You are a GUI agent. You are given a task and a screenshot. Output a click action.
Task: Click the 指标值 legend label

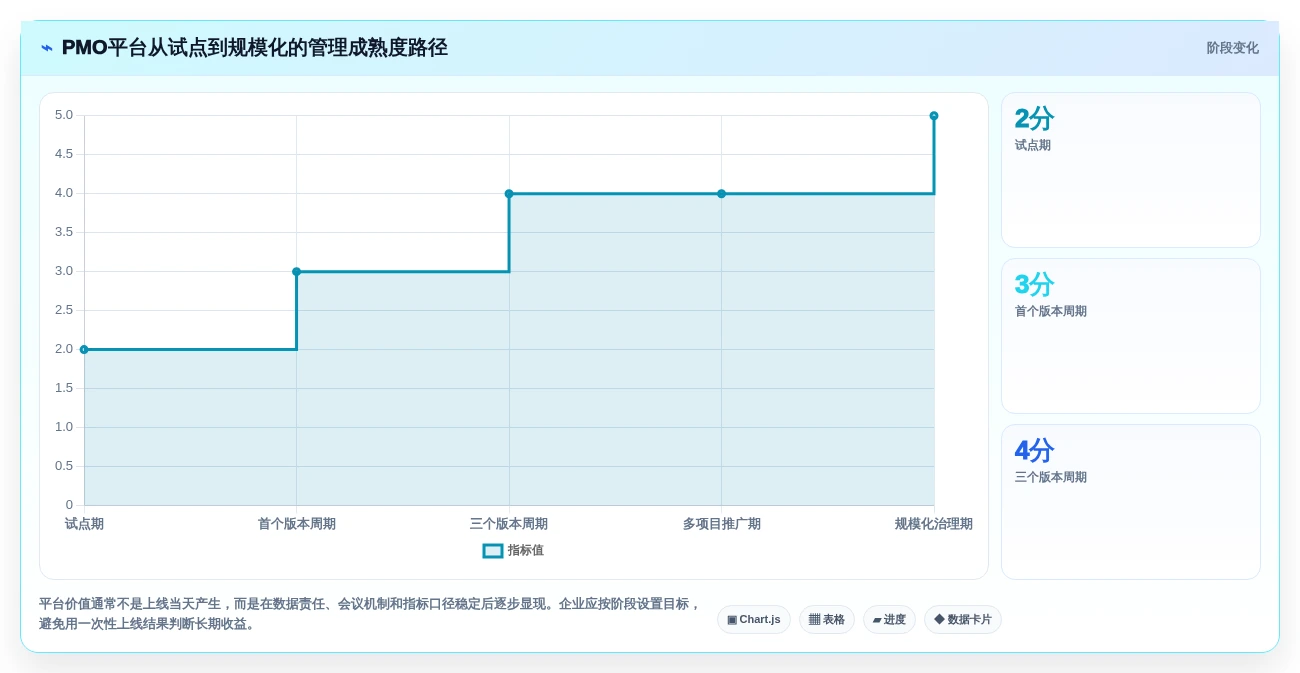pos(526,551)
